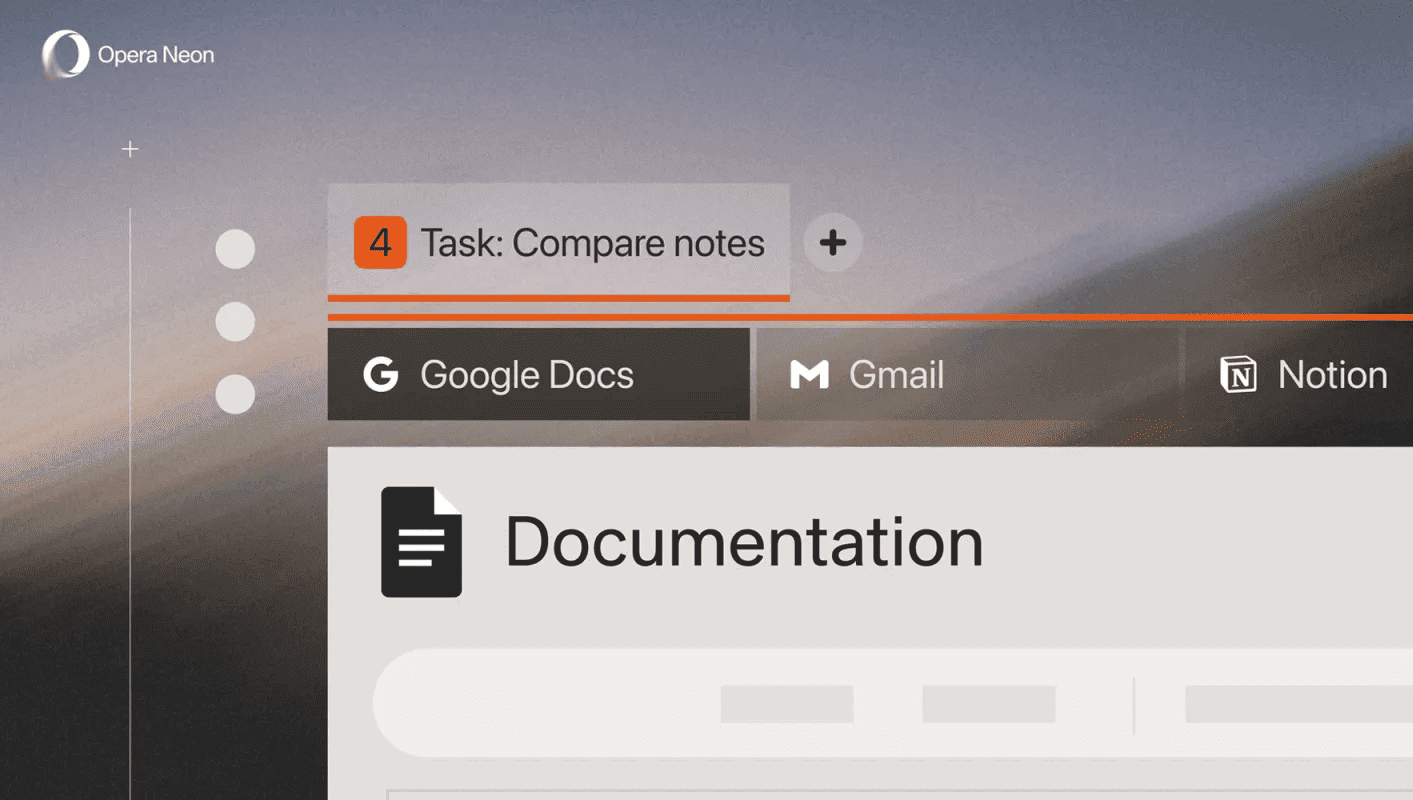
Task: Select the bottom circle in the sidebar
Action: tap(235, 394)
